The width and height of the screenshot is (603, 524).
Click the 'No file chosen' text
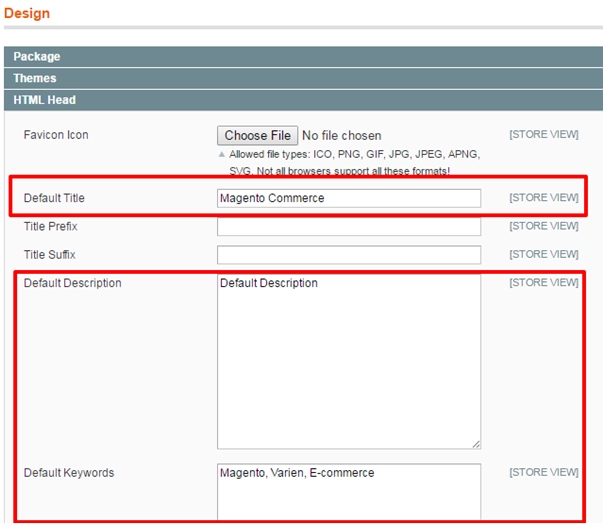pos(341,135)
